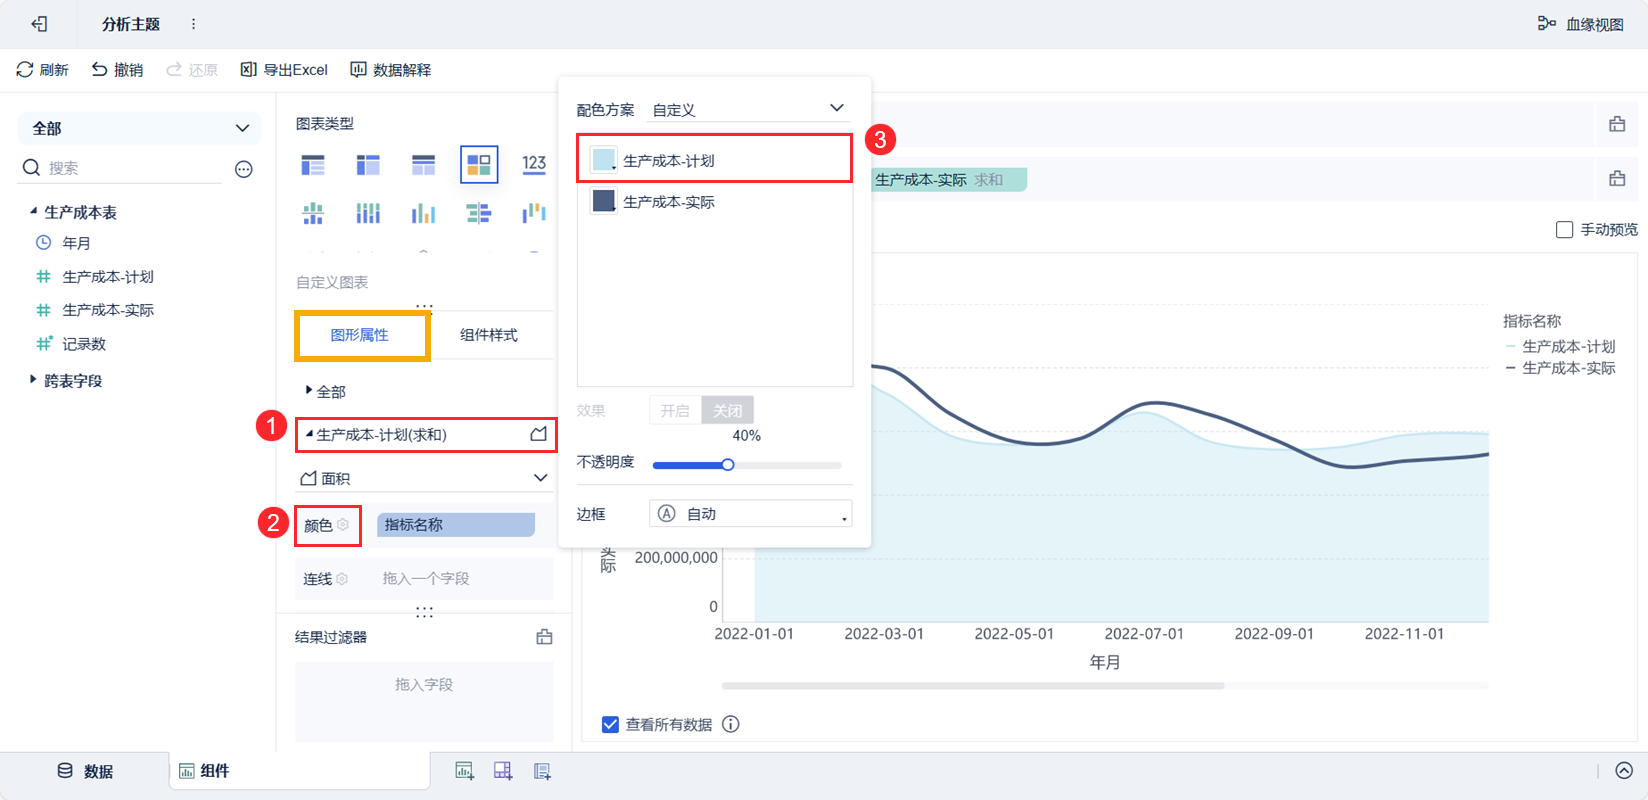Click the 生产成本-计划 legend entry

[x=1560, y=346]
